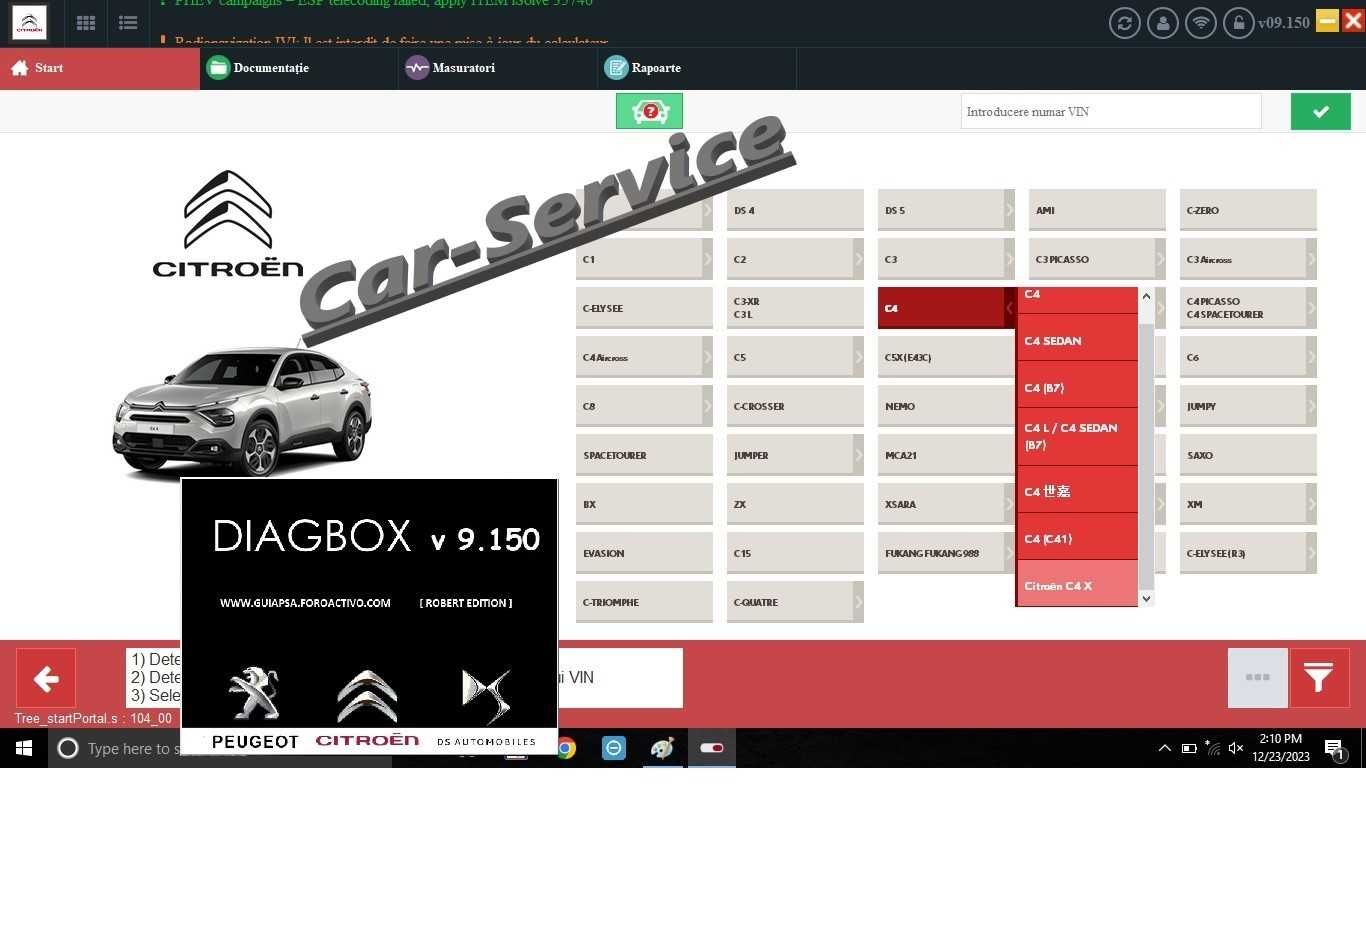Screen dimensions: 1366x935
Task: Confirm VIN with green checkmark button
Action: point(1320,111)
